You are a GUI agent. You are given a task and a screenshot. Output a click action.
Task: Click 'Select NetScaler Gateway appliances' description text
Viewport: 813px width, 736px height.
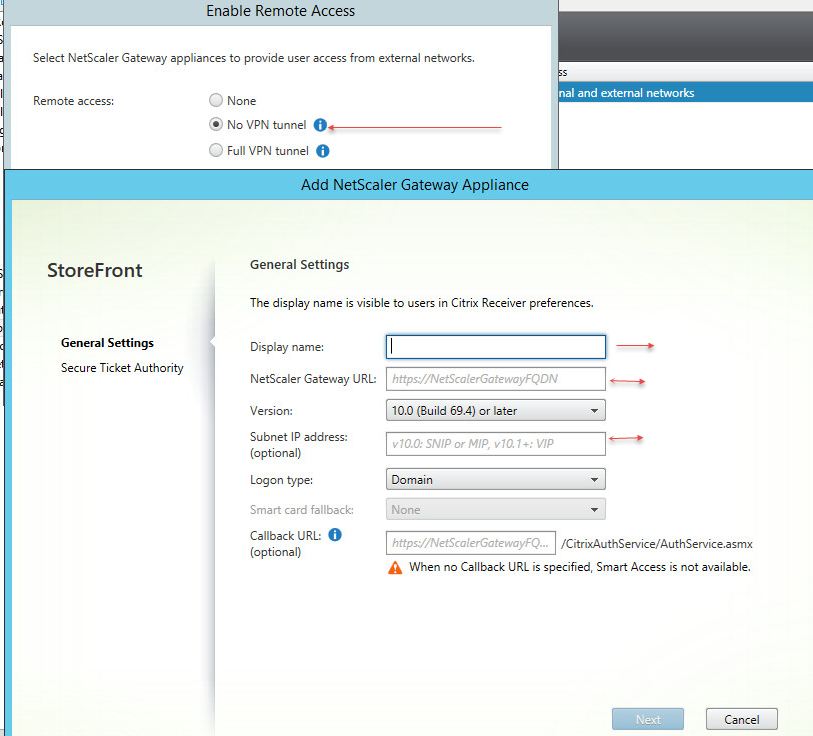[x=254, y=58]
